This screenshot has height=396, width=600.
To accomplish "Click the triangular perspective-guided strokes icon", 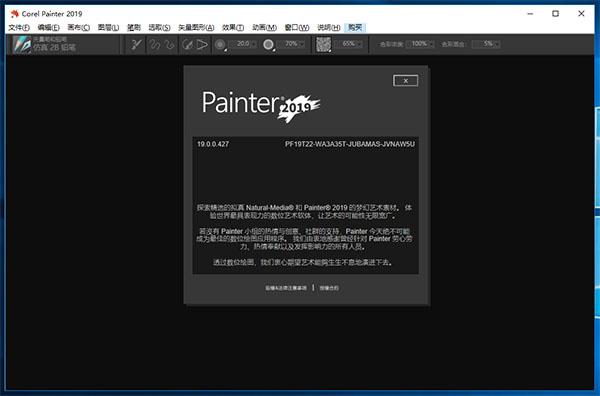I will click(202, 45).
